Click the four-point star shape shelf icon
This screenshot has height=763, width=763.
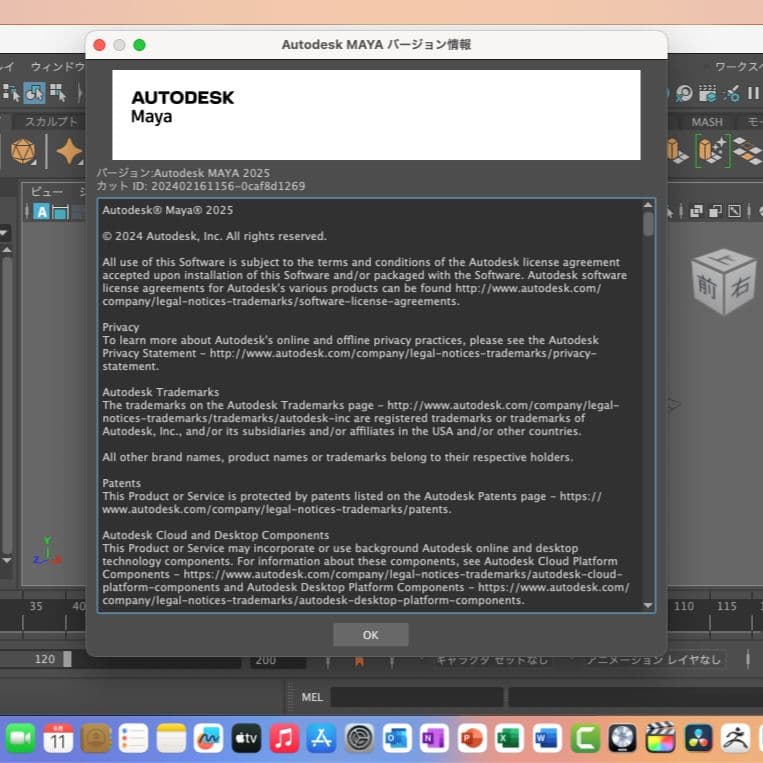tap(69, 152)
